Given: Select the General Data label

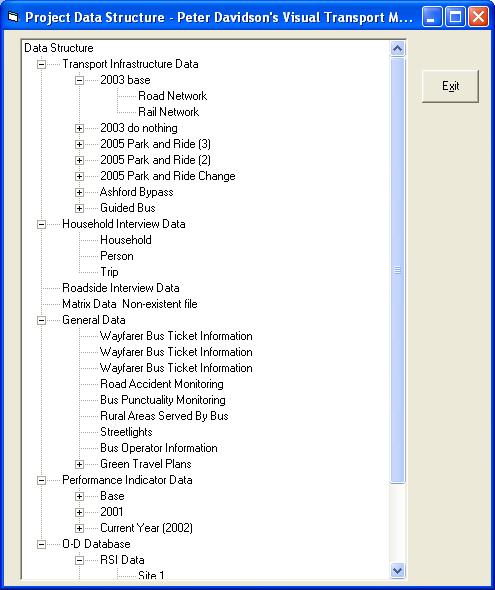Looking at the screenshot, I should click(94, 320).
